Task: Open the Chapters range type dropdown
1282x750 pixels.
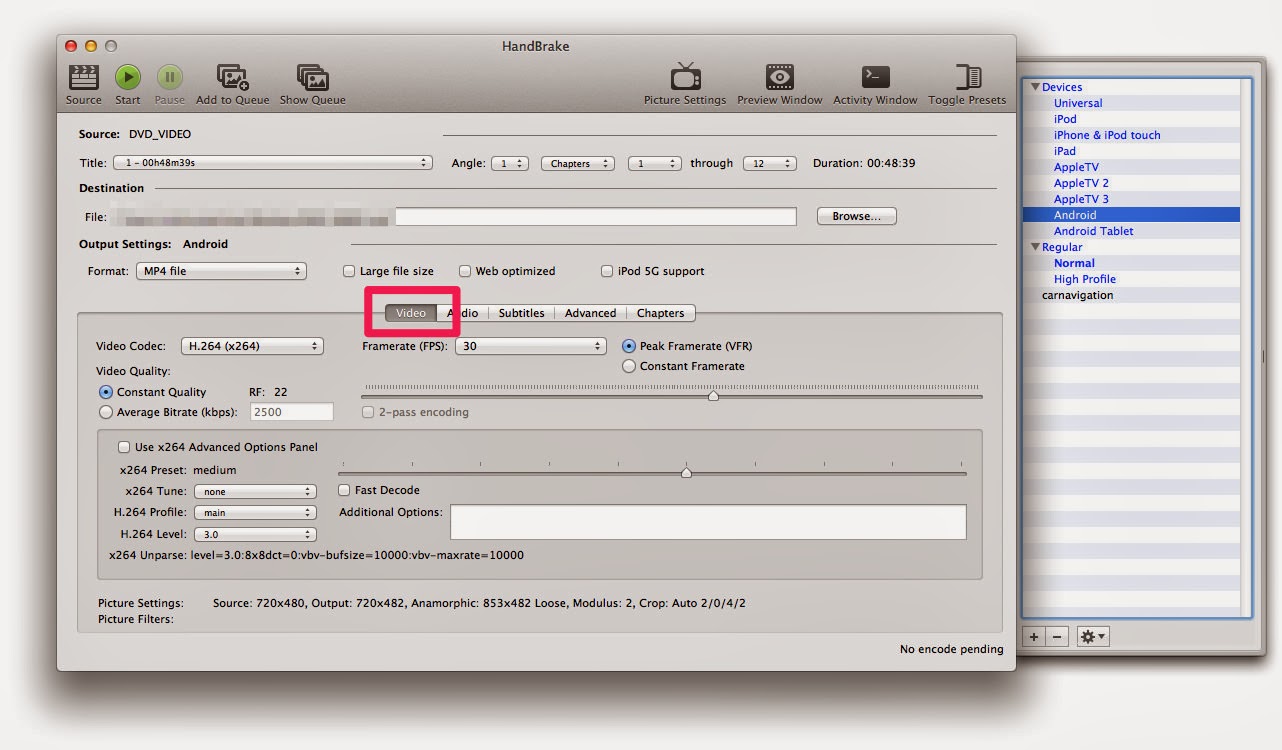Action: click(x=577, y=163)
